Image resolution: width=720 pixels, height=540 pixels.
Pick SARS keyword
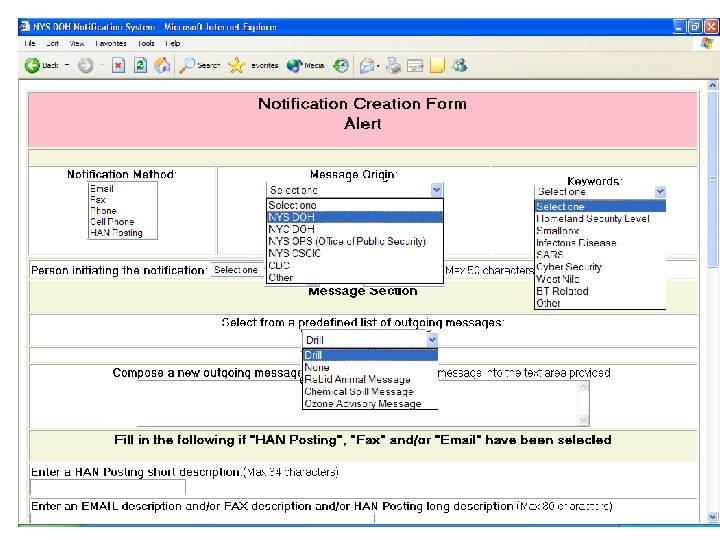pyautogui.click(x=600, y=254)
